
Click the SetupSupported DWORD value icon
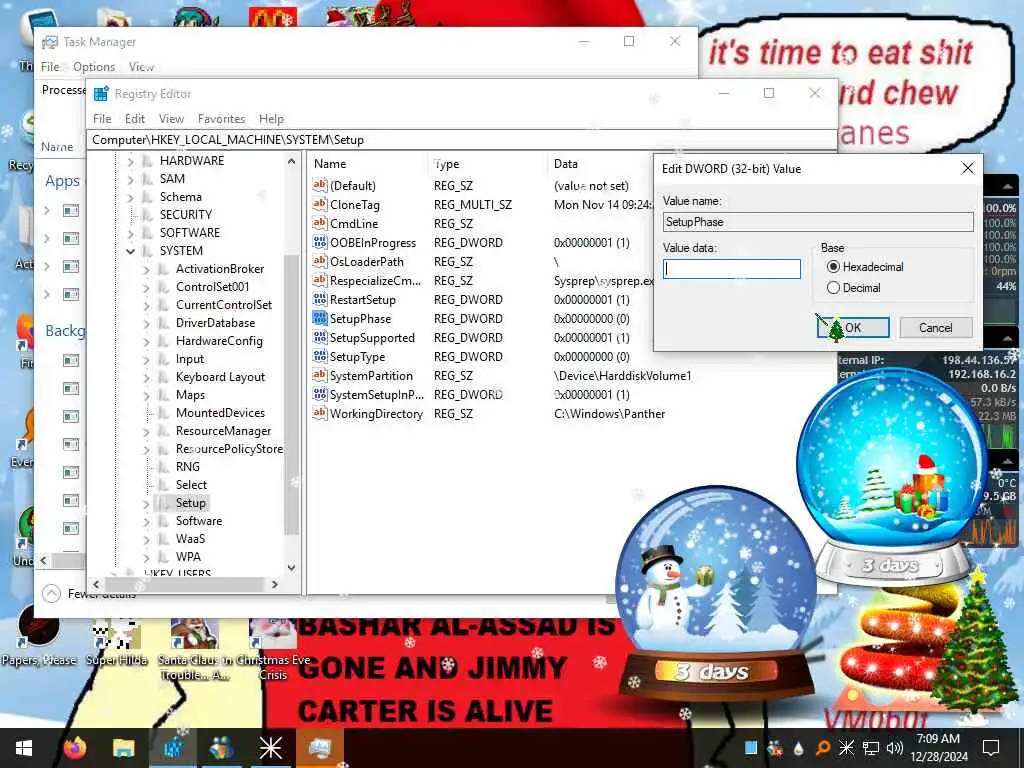[319, 337]
